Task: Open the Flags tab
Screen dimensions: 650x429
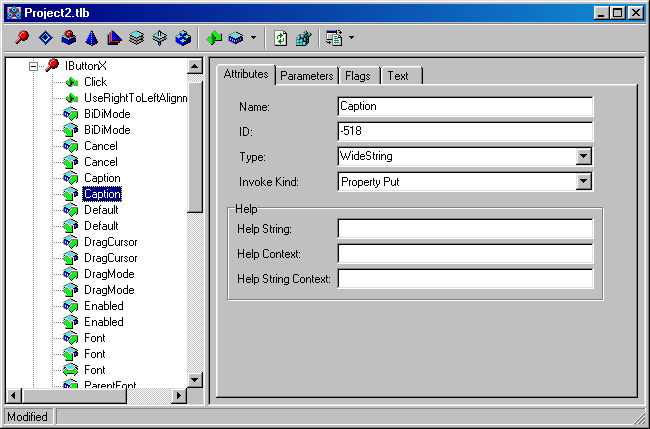Action: (357, 76)
